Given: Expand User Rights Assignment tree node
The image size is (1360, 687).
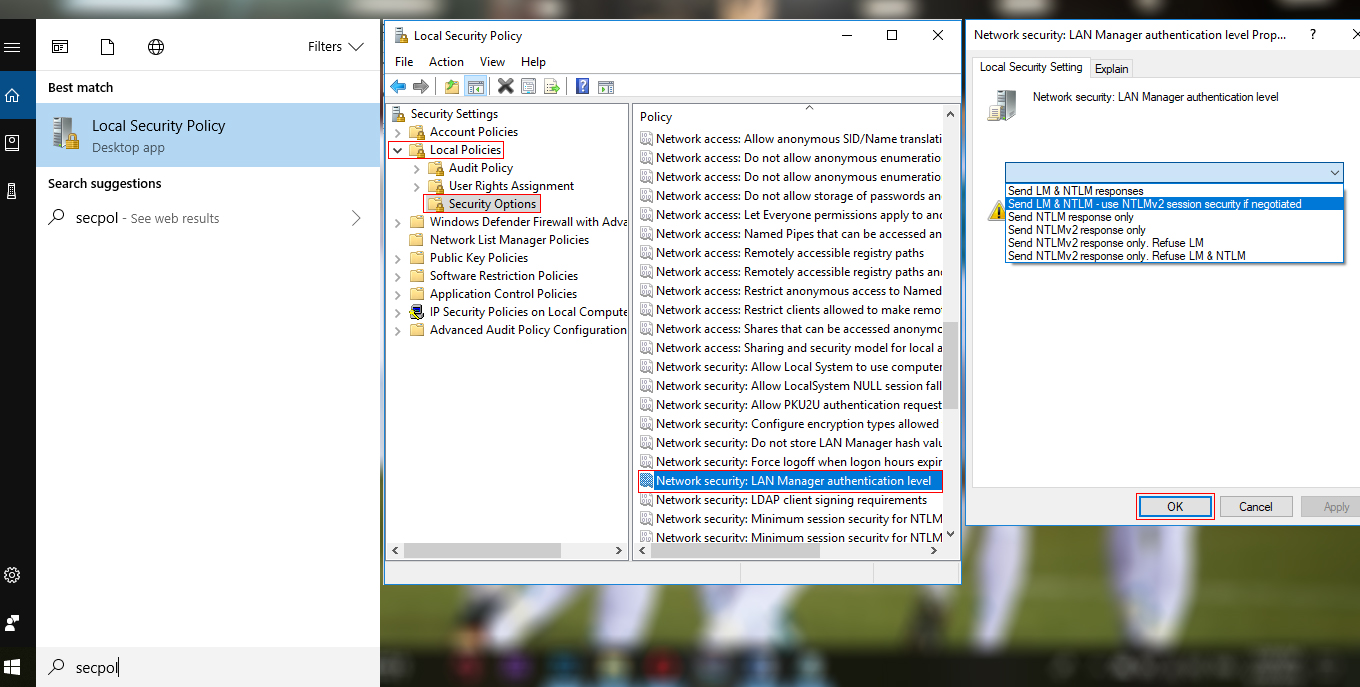Looking at the screenshot, I should click(x=417, y=186).
